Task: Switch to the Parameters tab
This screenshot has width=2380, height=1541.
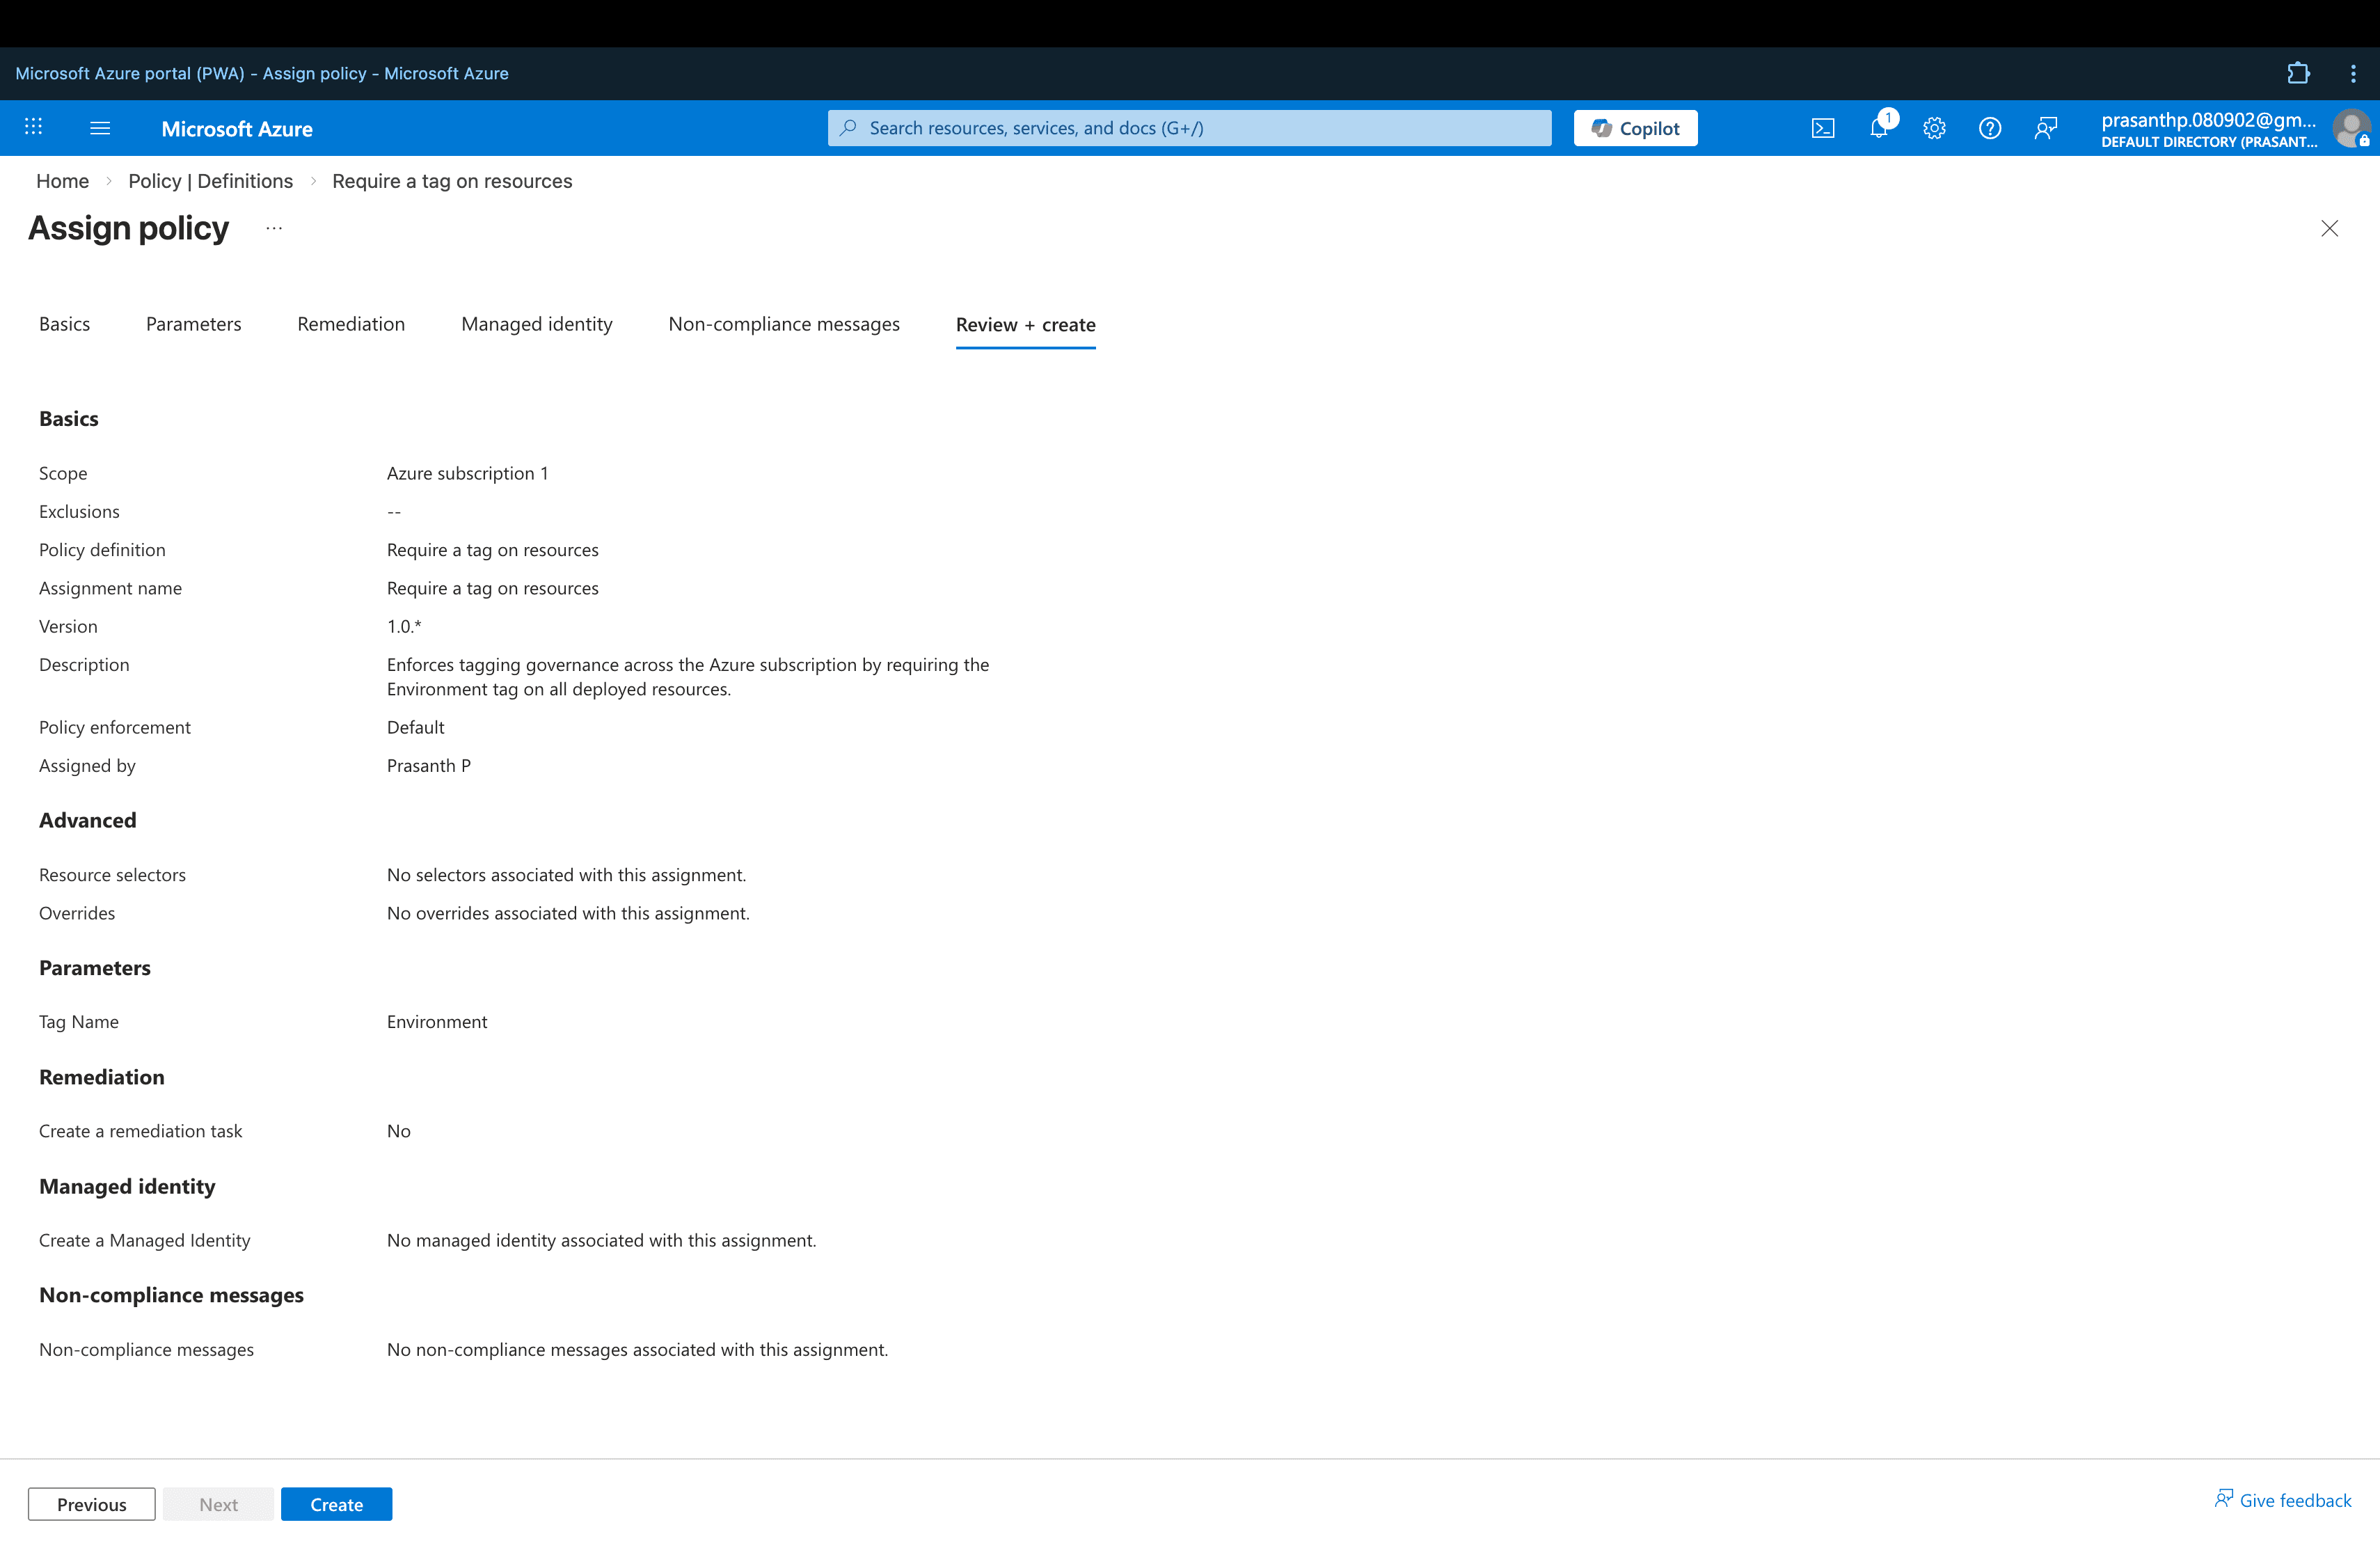Action: [x=193, y=323]
